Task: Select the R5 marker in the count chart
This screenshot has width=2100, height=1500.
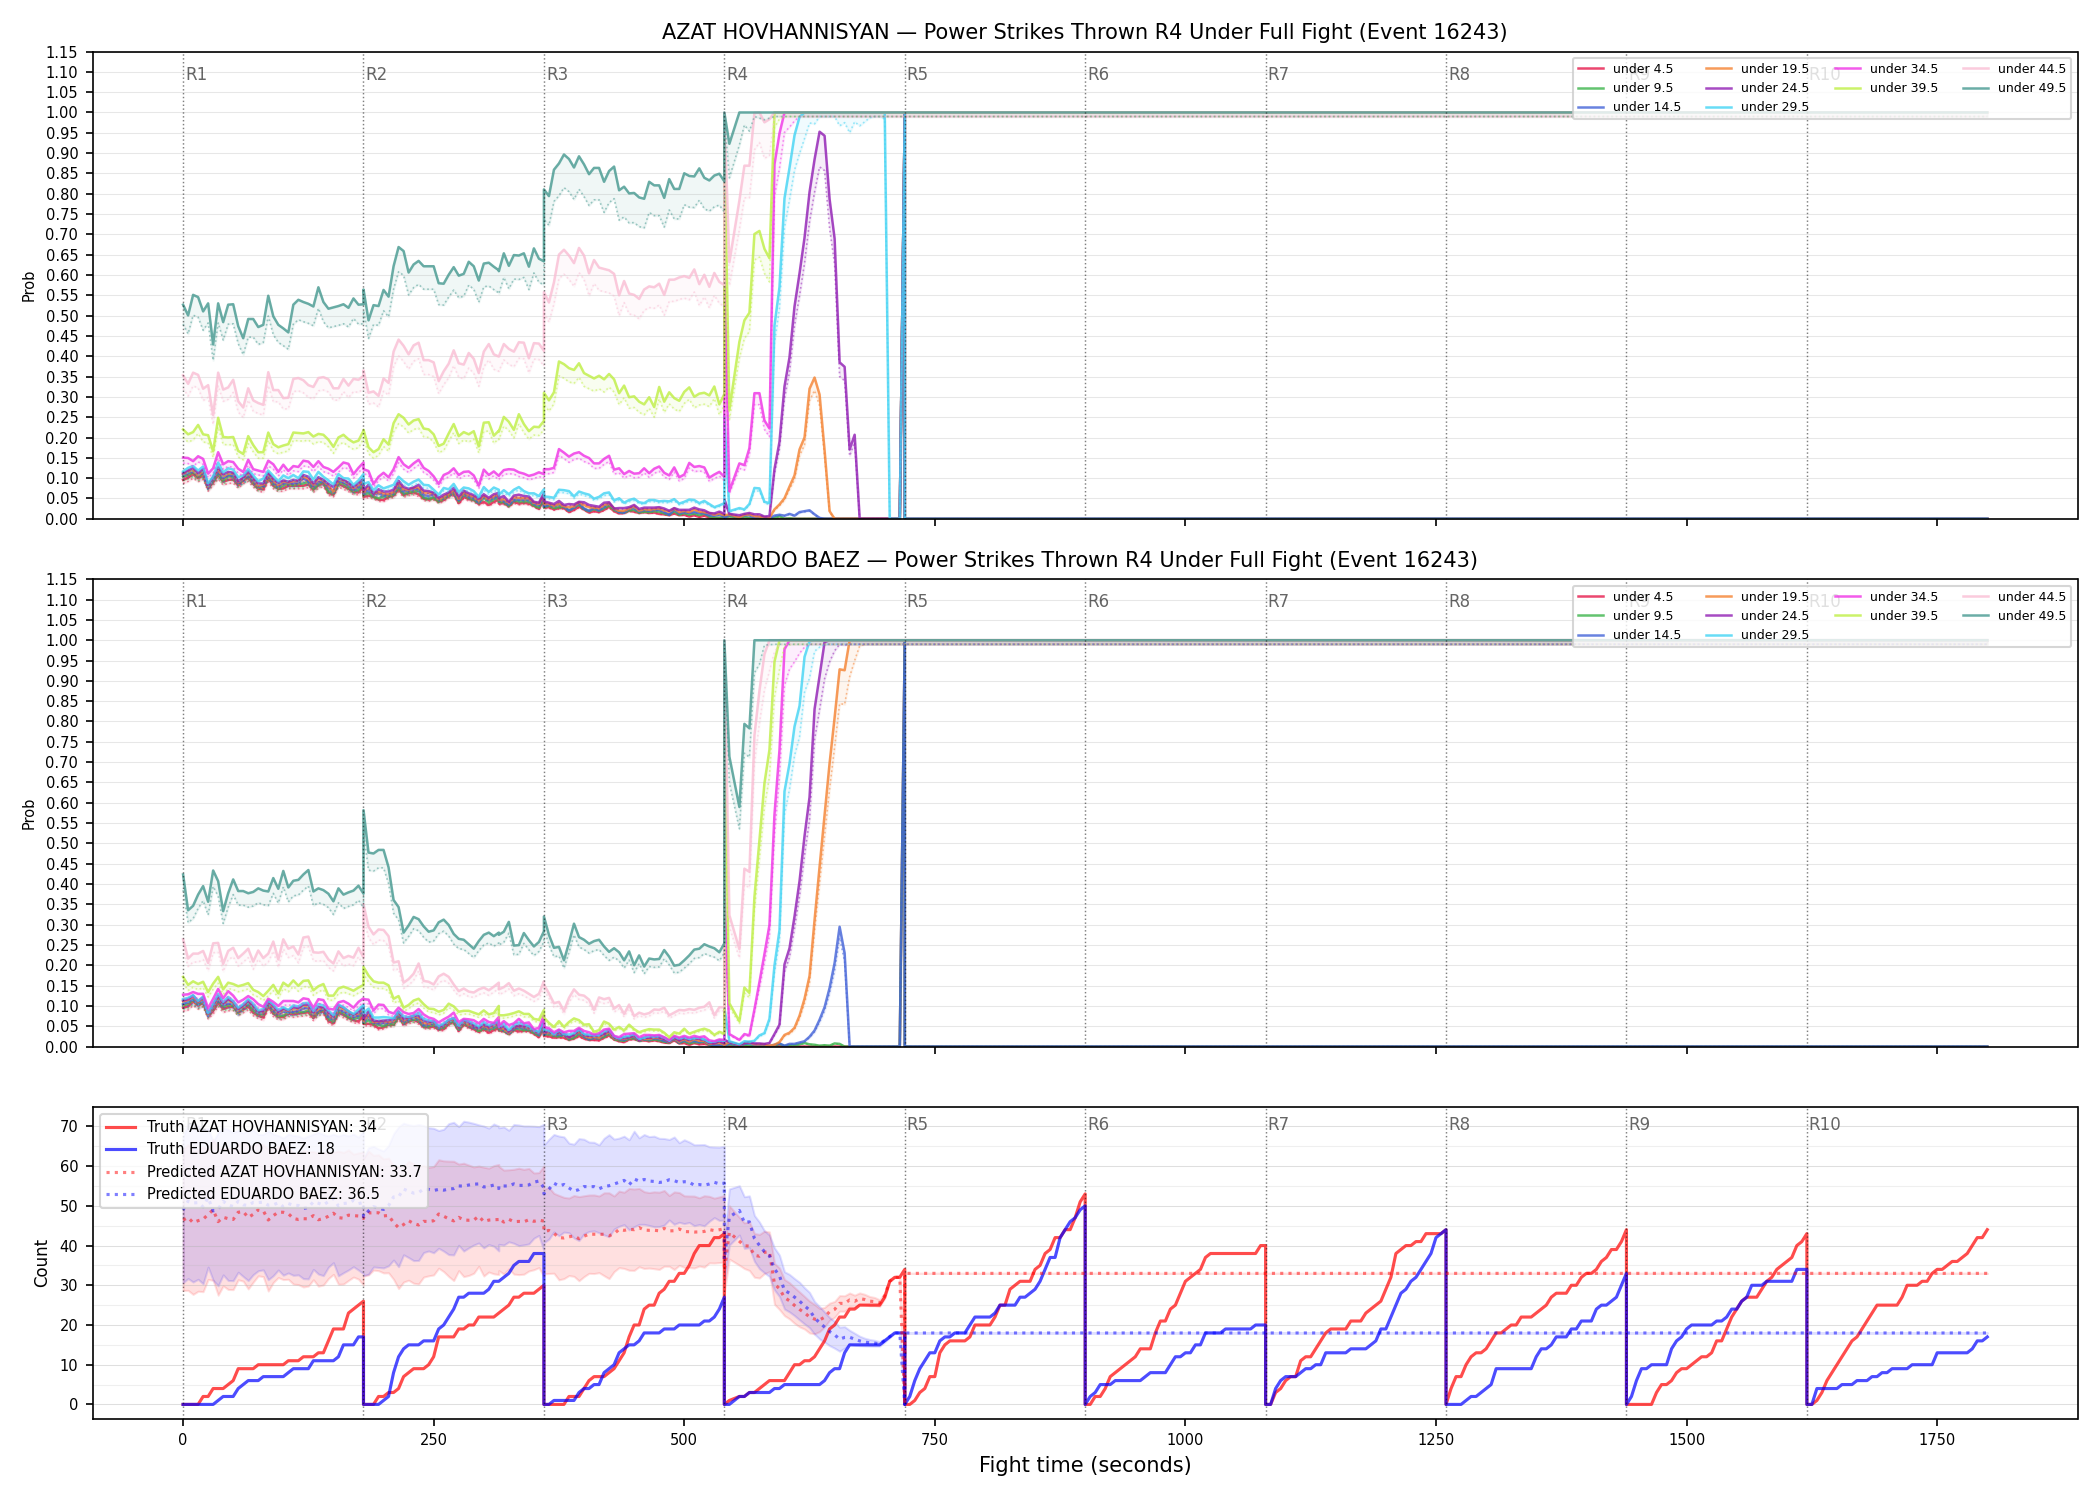Action: point(917,1124)
